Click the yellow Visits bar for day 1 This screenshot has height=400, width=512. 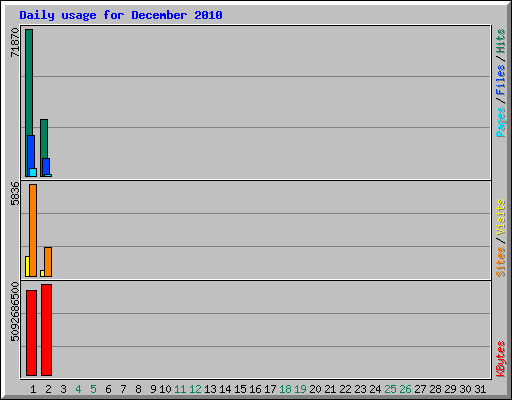[x=27, y=266]
